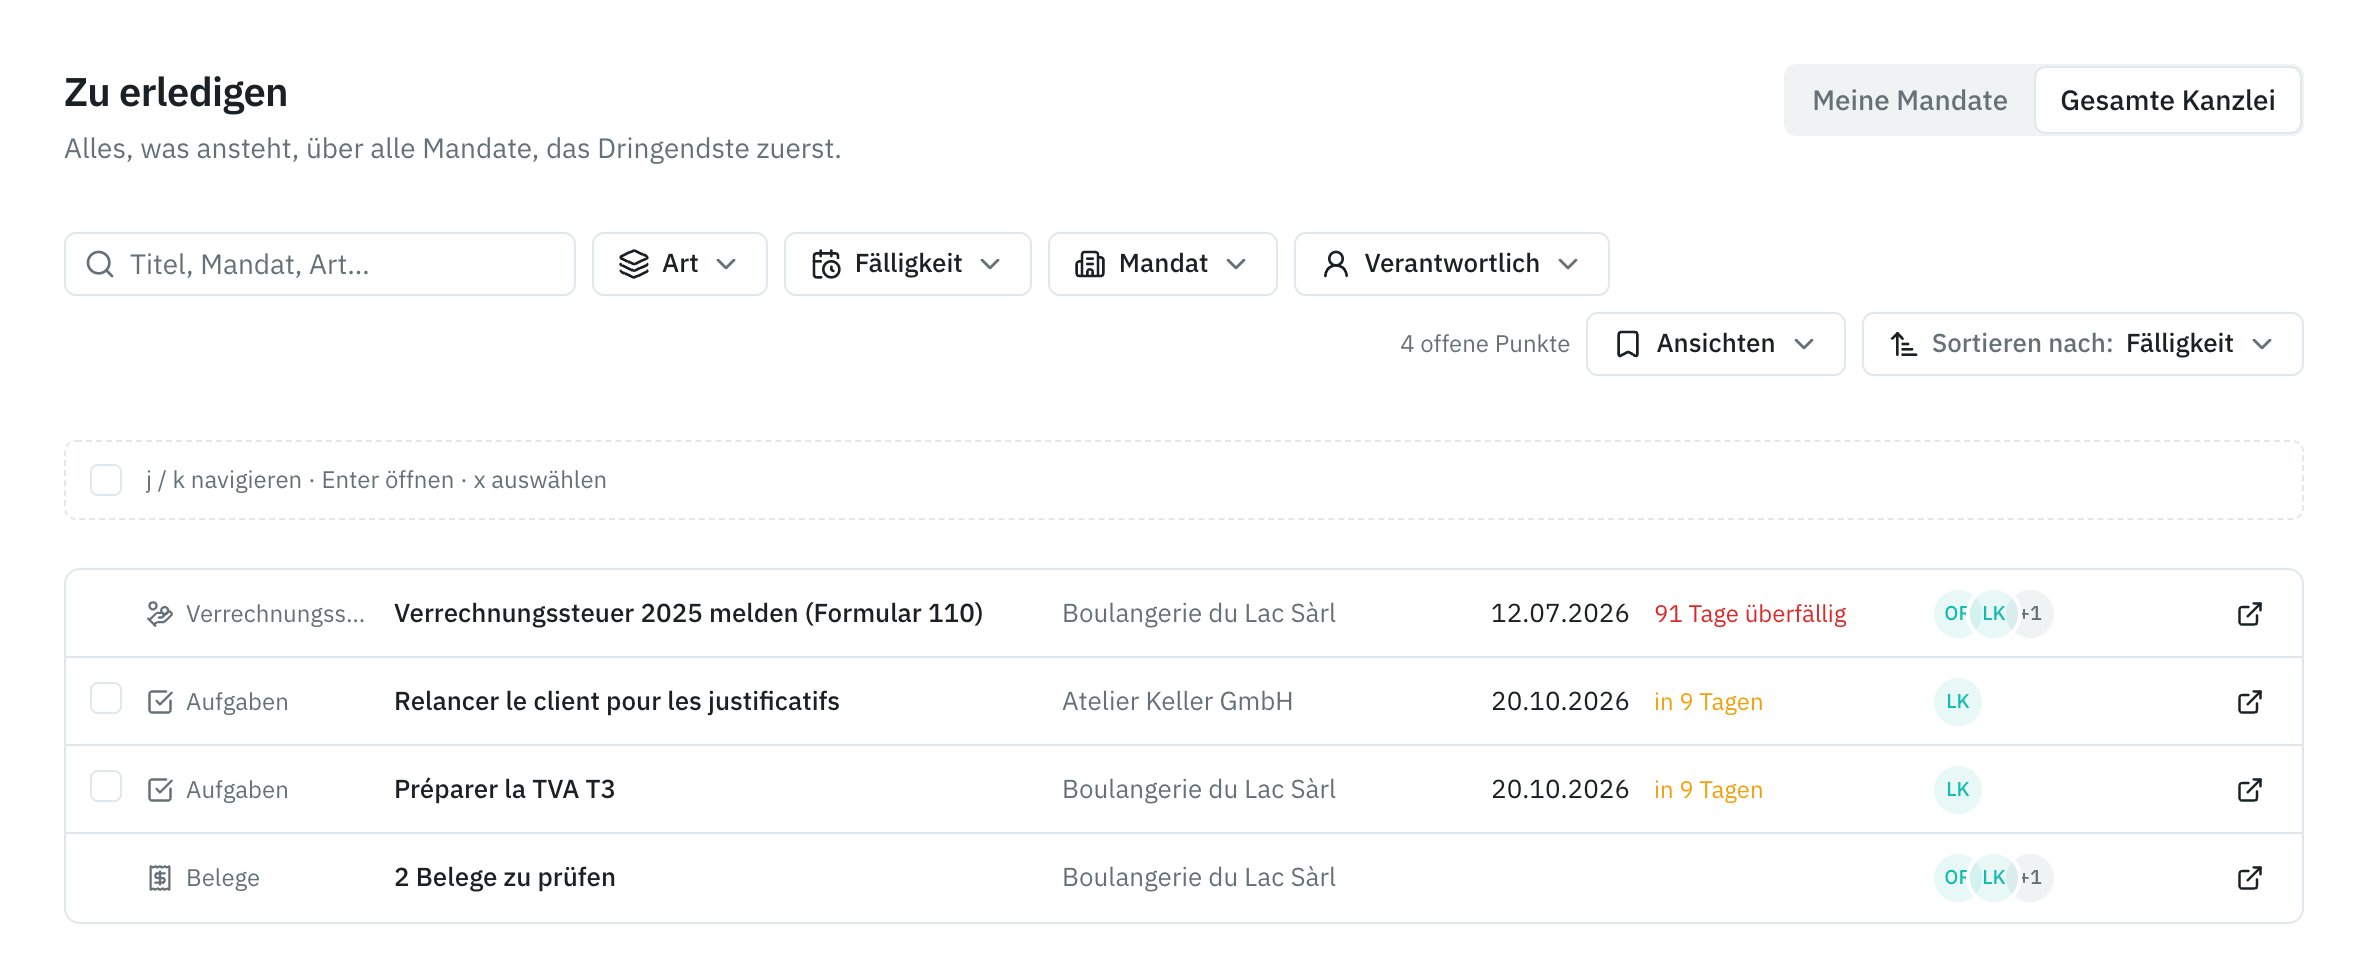Click the 4 offene Punkte count

click(x=1485, y=344)
